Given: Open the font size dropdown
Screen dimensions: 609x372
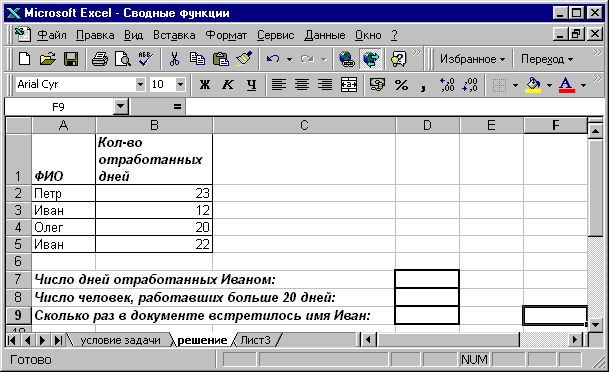Looking at the screenshot, I should coord(180,84).
